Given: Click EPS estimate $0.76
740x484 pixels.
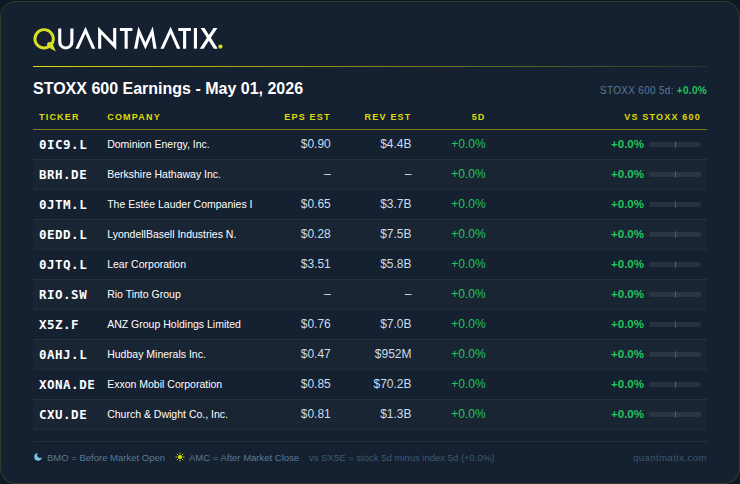Looking at the screenshot, I should 315,324.
